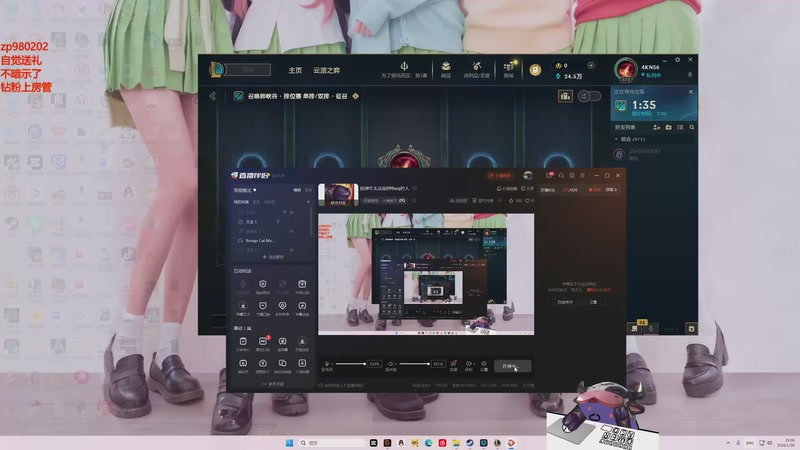Click the plus button beside currency balance
This screenshot has width=800, height=450.
coord(591,65)
